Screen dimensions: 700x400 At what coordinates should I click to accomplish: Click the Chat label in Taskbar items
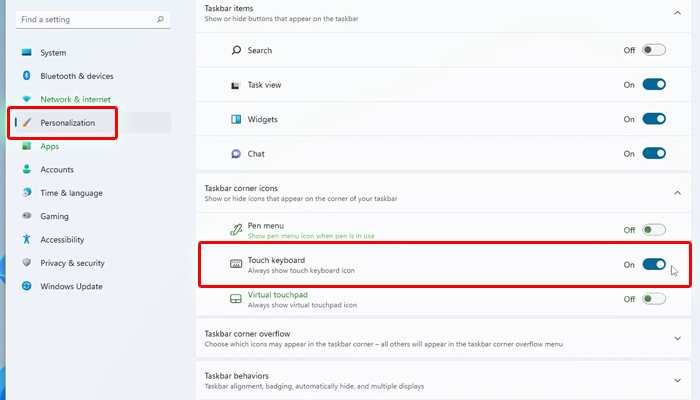tap(256, 154)
